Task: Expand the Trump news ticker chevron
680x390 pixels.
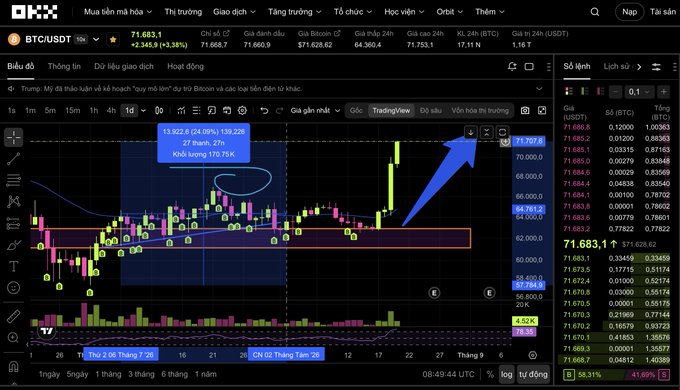Action: tap(539, 88)
